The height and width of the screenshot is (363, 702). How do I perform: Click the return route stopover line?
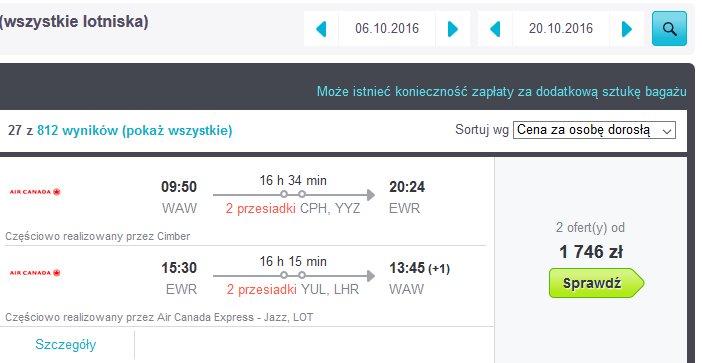coord(294,276)
